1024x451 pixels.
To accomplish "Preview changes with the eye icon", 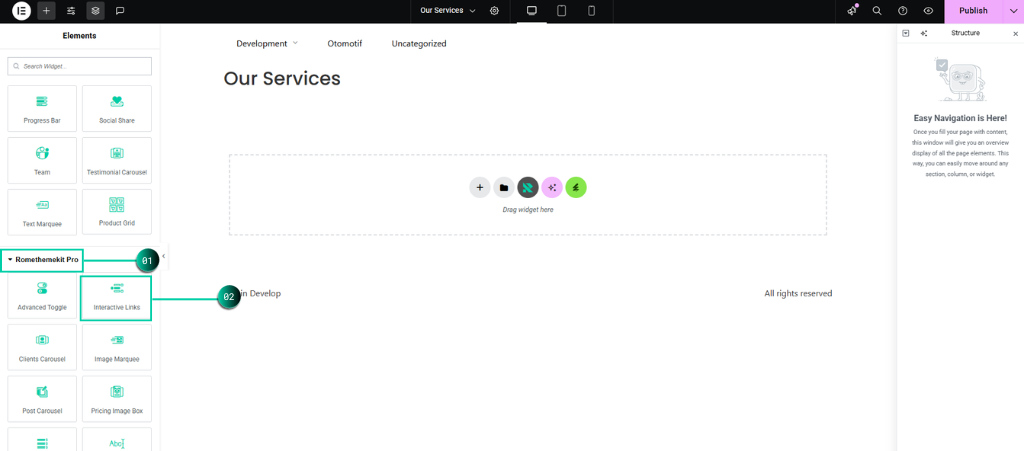I will 928,11.
